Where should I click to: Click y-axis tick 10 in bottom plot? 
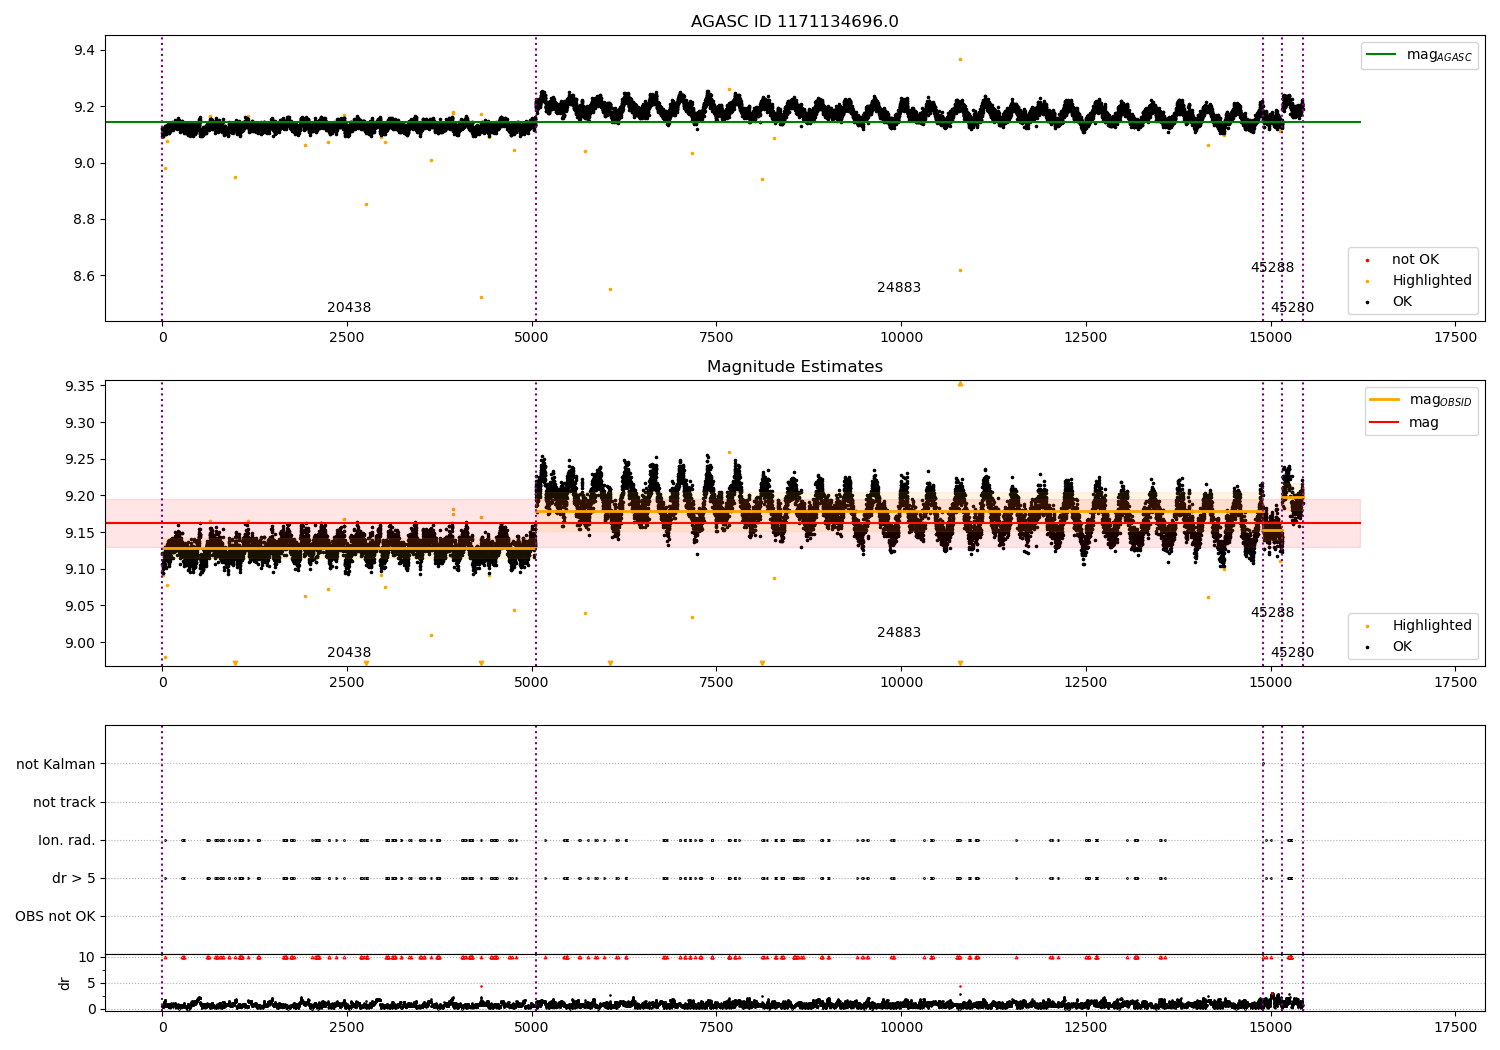point(87,958)
